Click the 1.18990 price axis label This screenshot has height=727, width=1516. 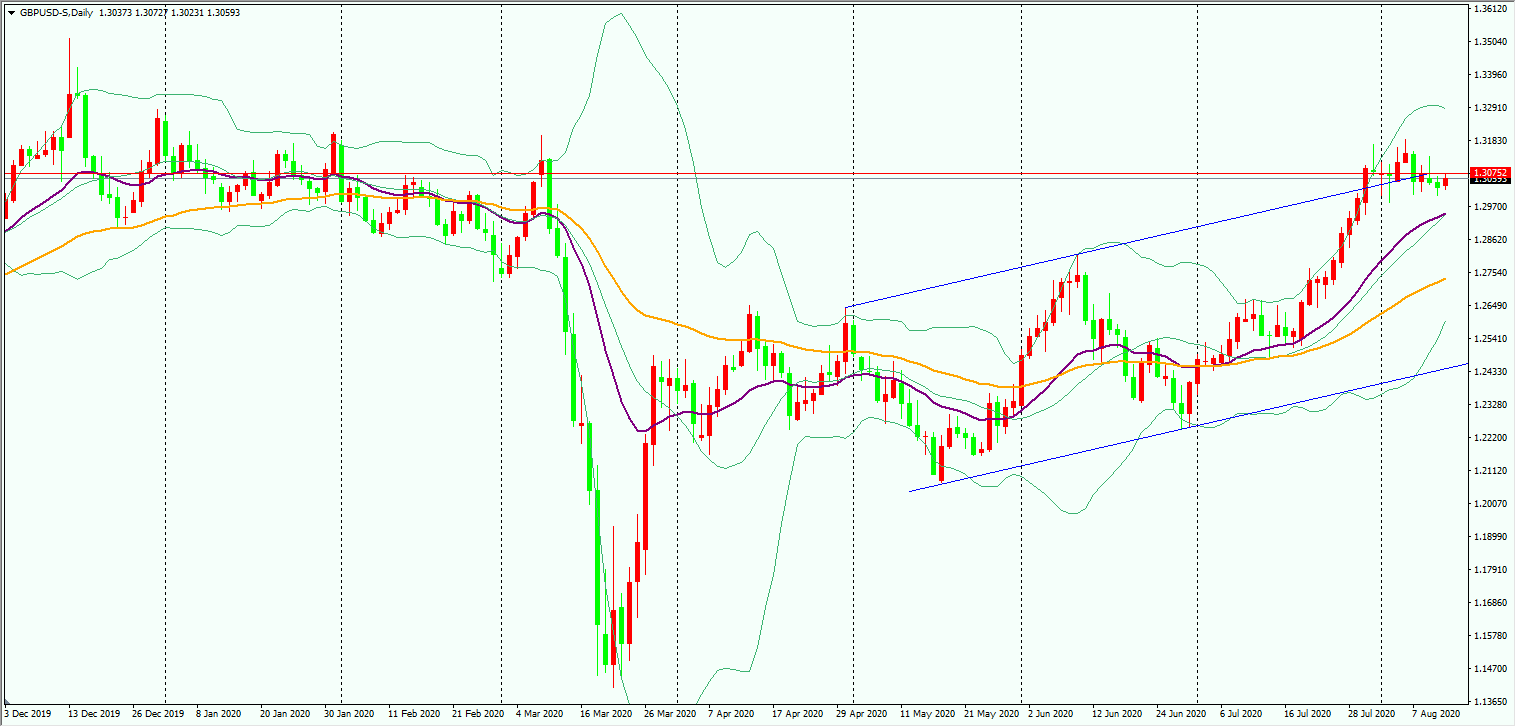coord(1490,537)
